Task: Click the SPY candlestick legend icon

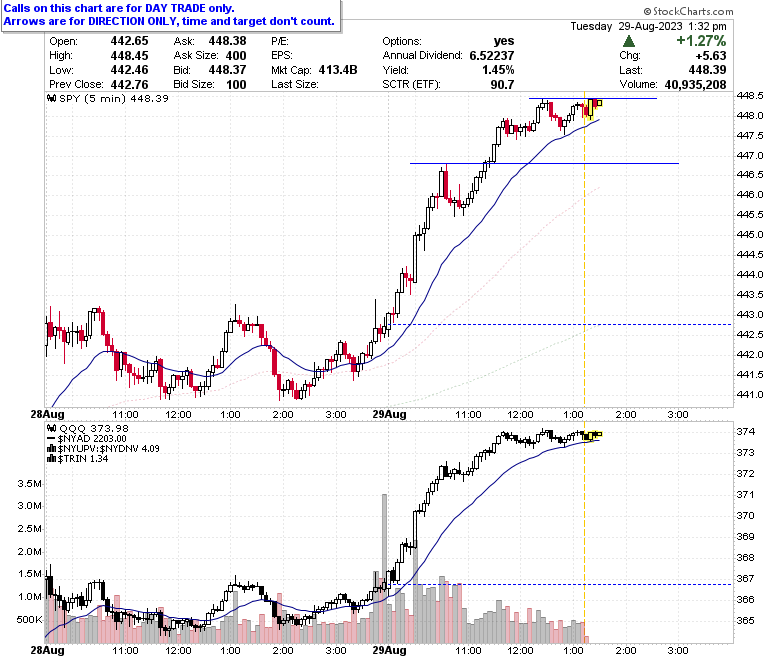Action: [x=51, y=98]
